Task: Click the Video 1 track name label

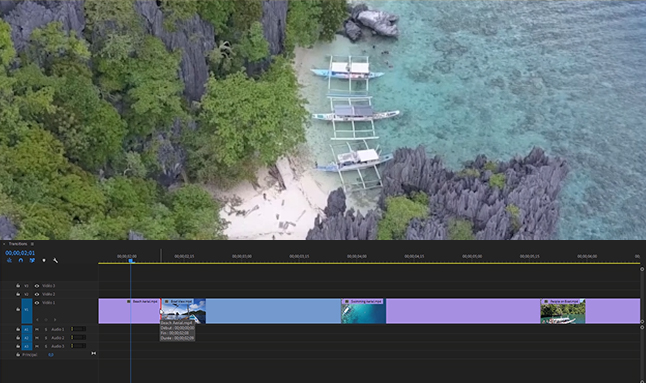Action: click(49, 303)
